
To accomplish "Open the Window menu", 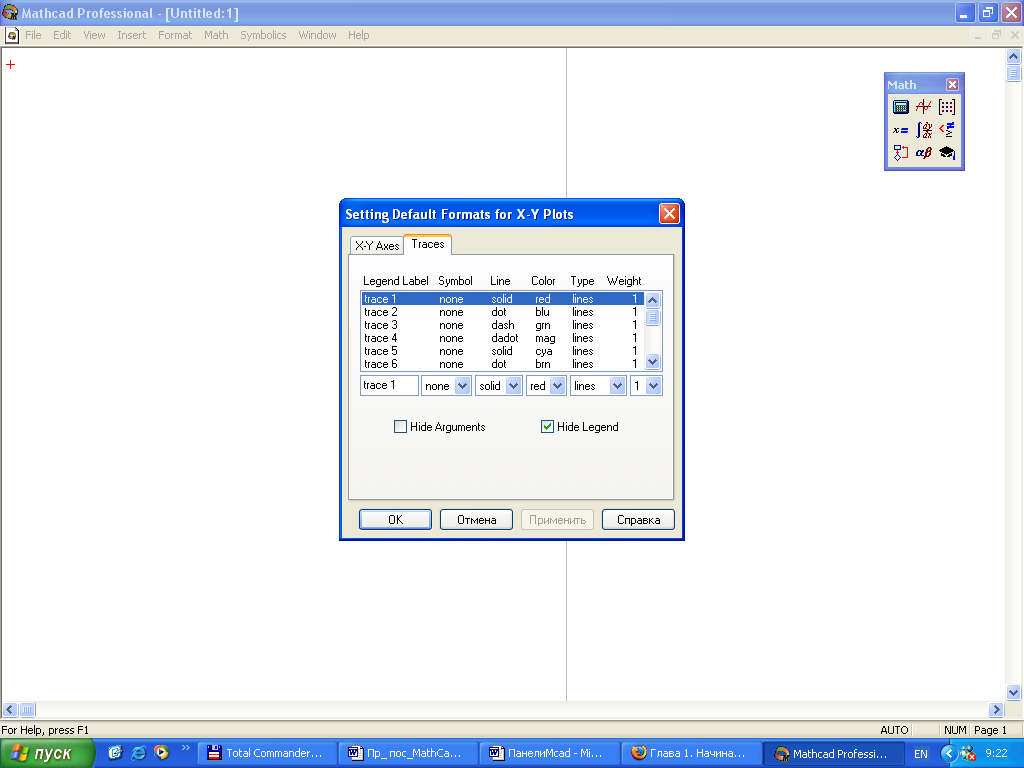I will [x=317, y=35].
